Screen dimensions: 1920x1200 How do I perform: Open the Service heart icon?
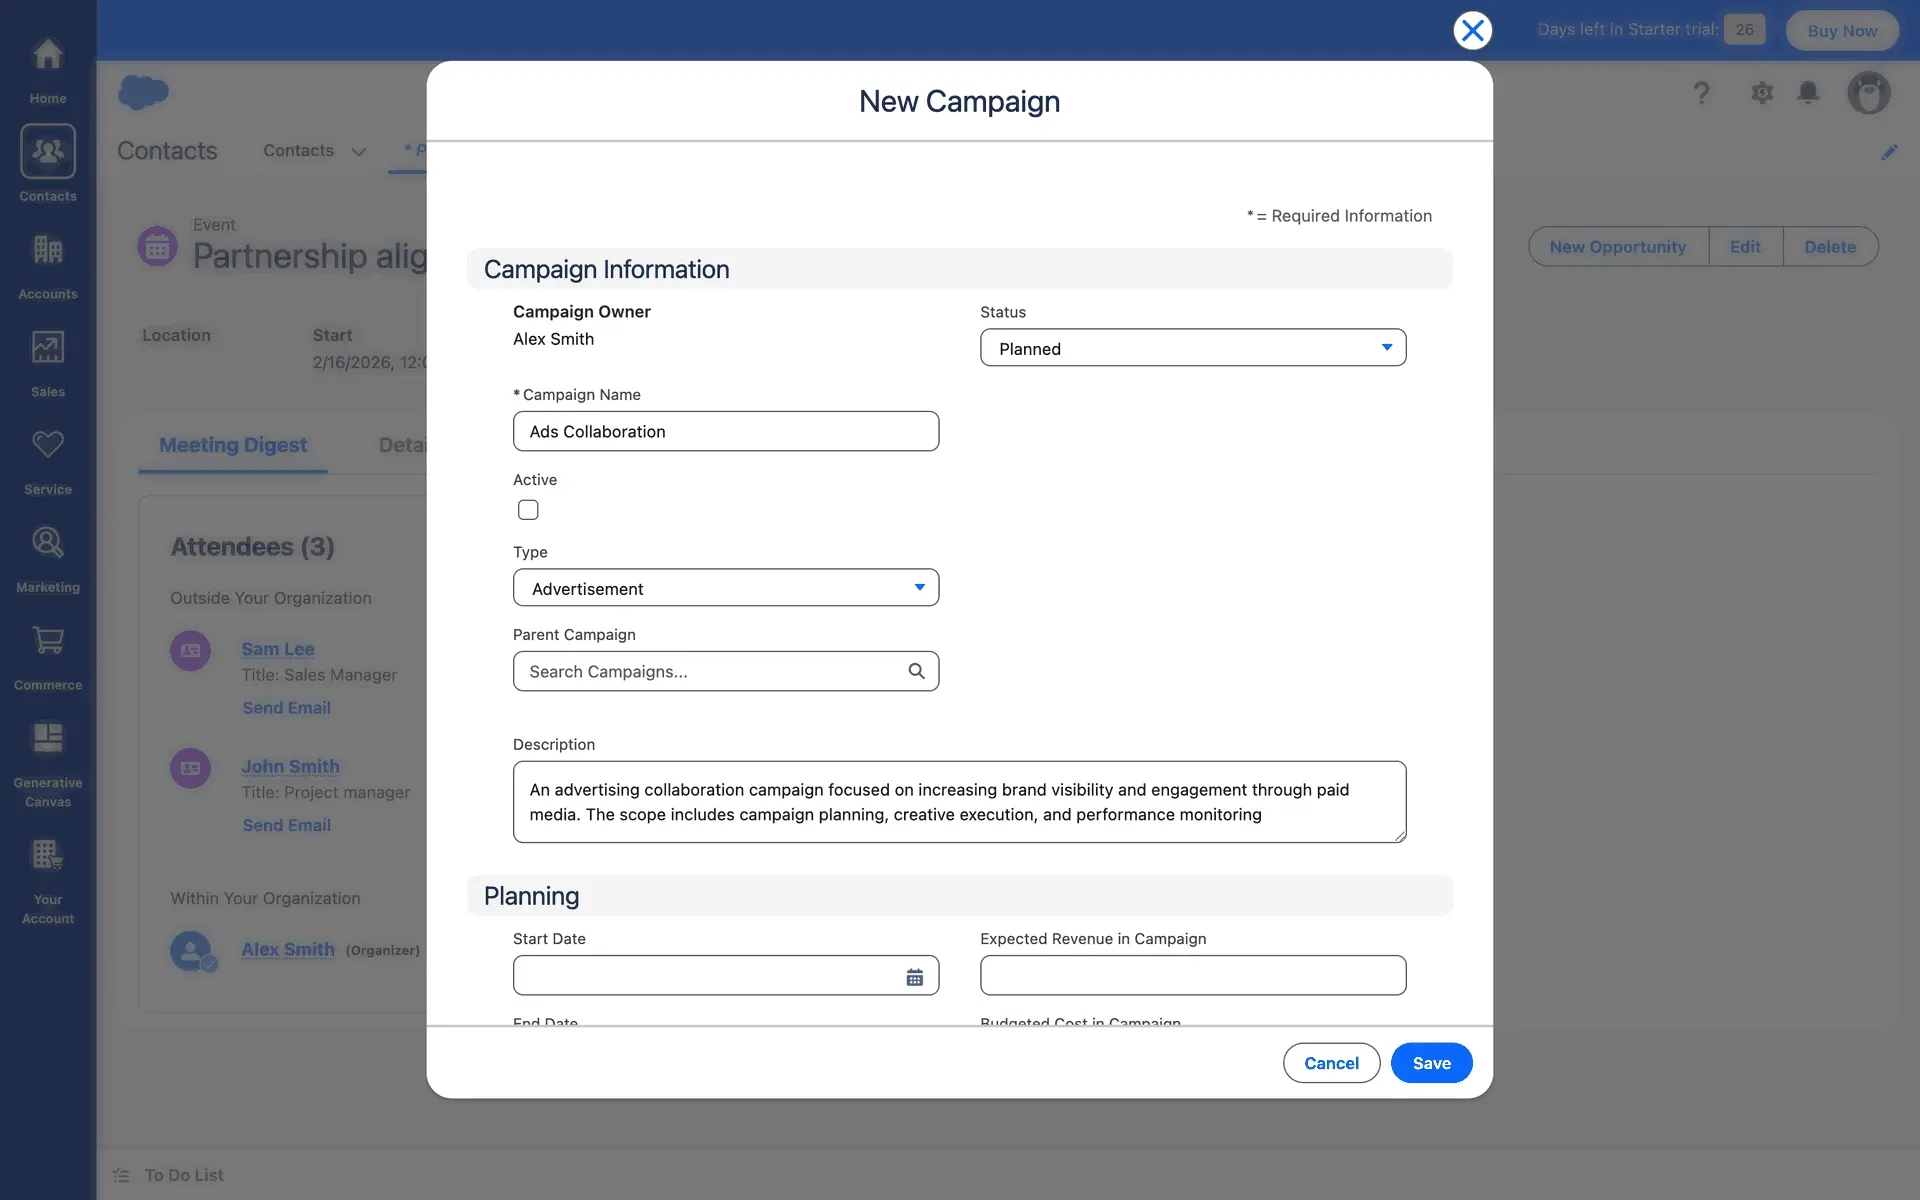click(47, 446)
